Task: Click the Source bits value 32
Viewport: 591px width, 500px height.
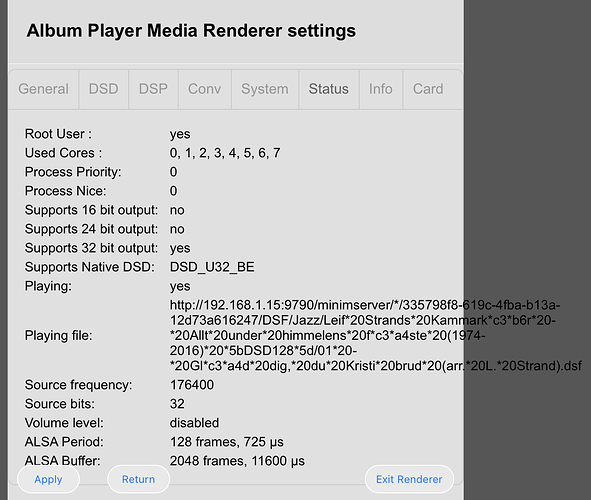Action: [x=177, y=404]
